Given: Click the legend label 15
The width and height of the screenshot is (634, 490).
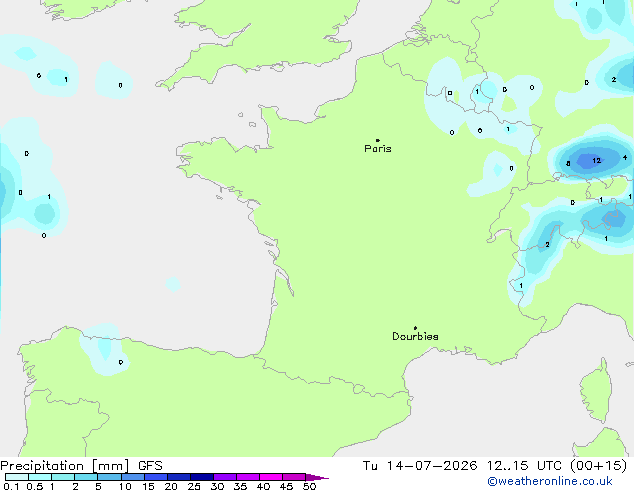Looking at the screenshot, I should (x=148, y=486).
